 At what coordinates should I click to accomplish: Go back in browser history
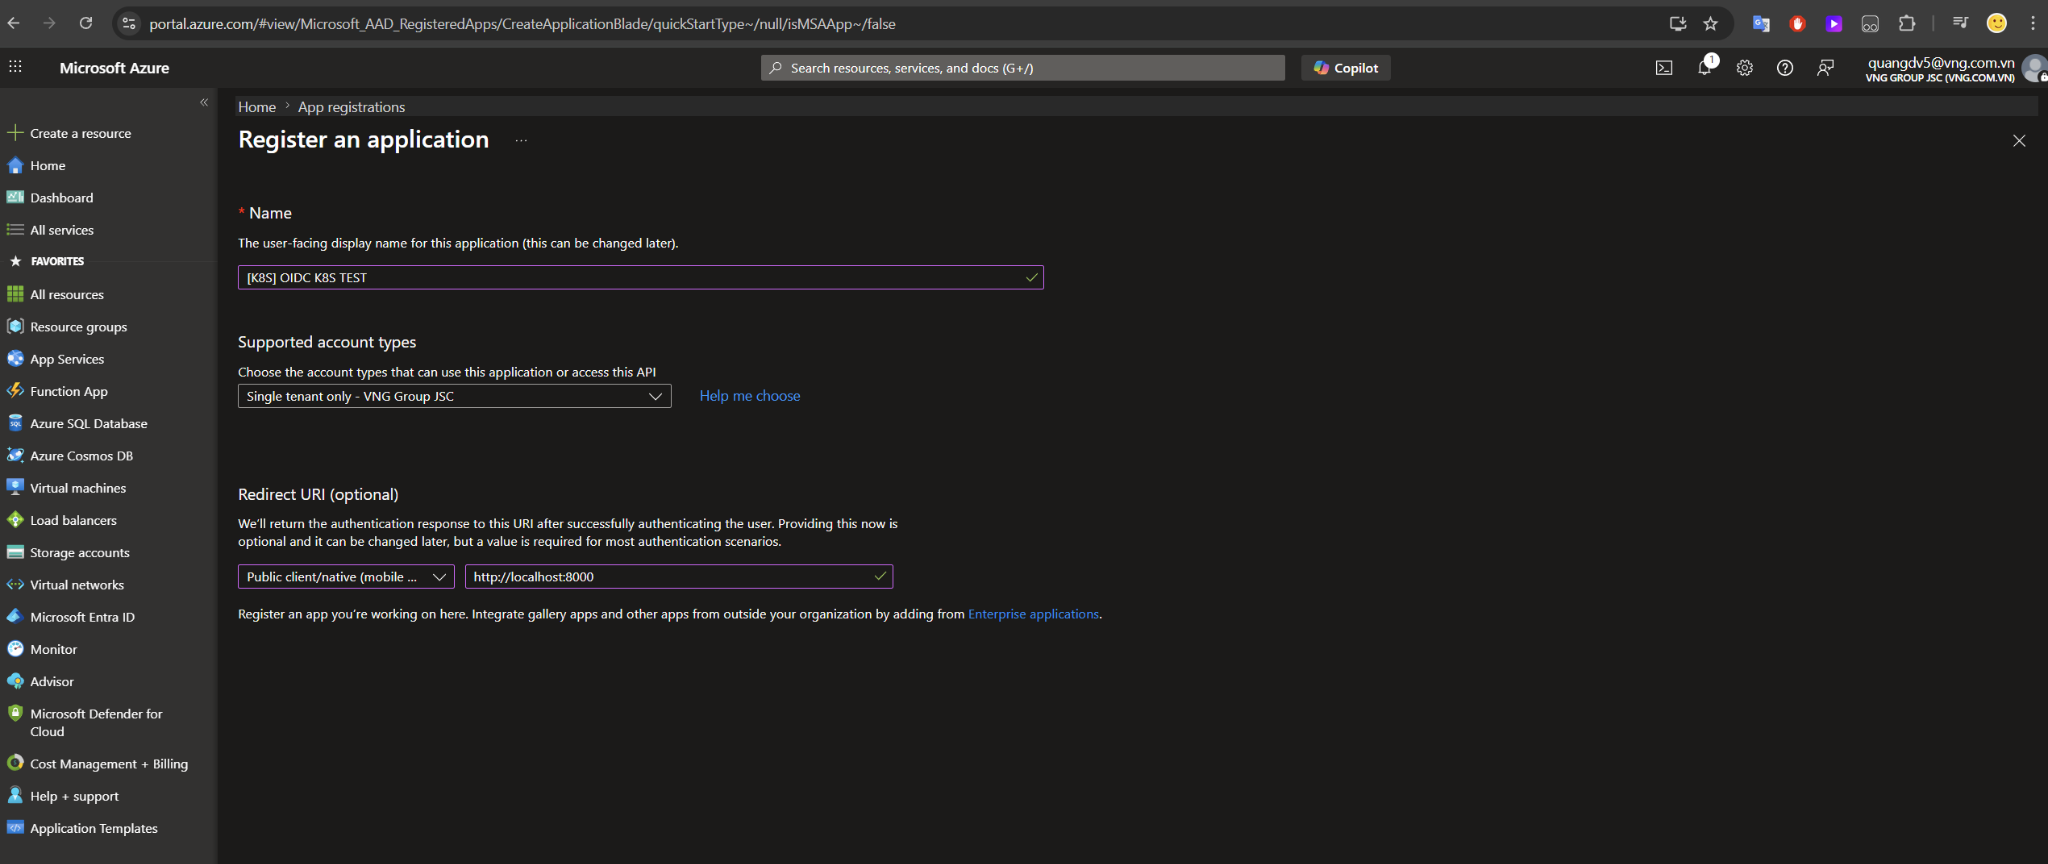pyautogui.click(x=14, y=23)
